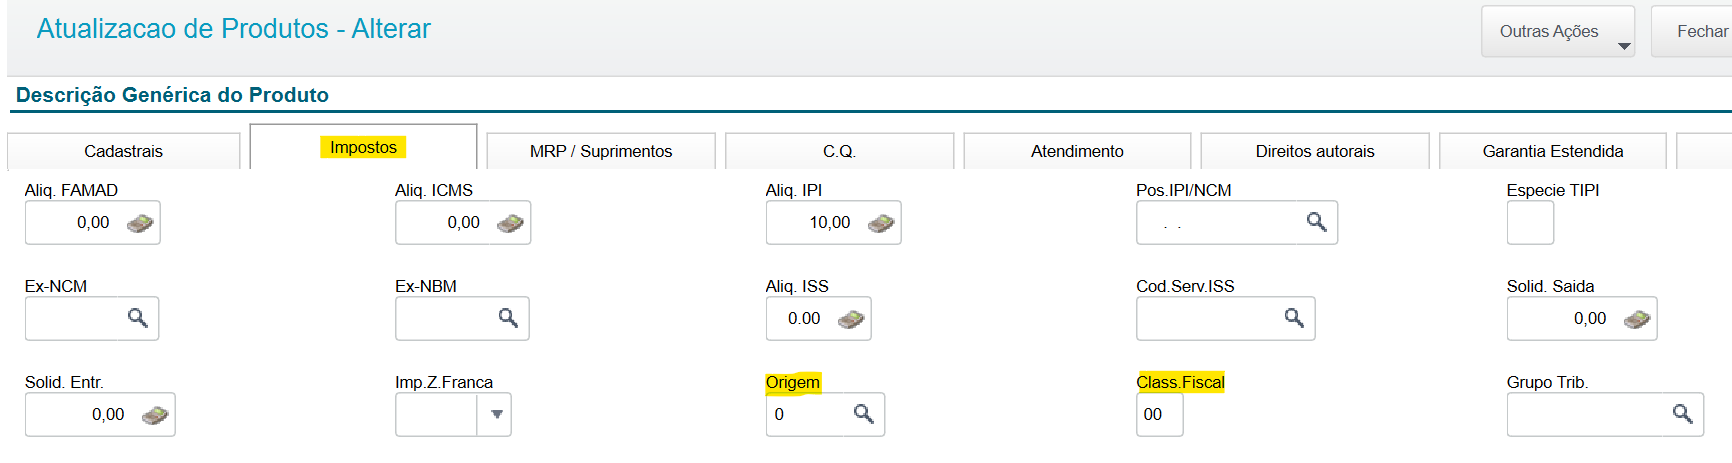Go to the Garantia Estendida tab
The height and width of the screenshot is (463, 1732).
1553,151
